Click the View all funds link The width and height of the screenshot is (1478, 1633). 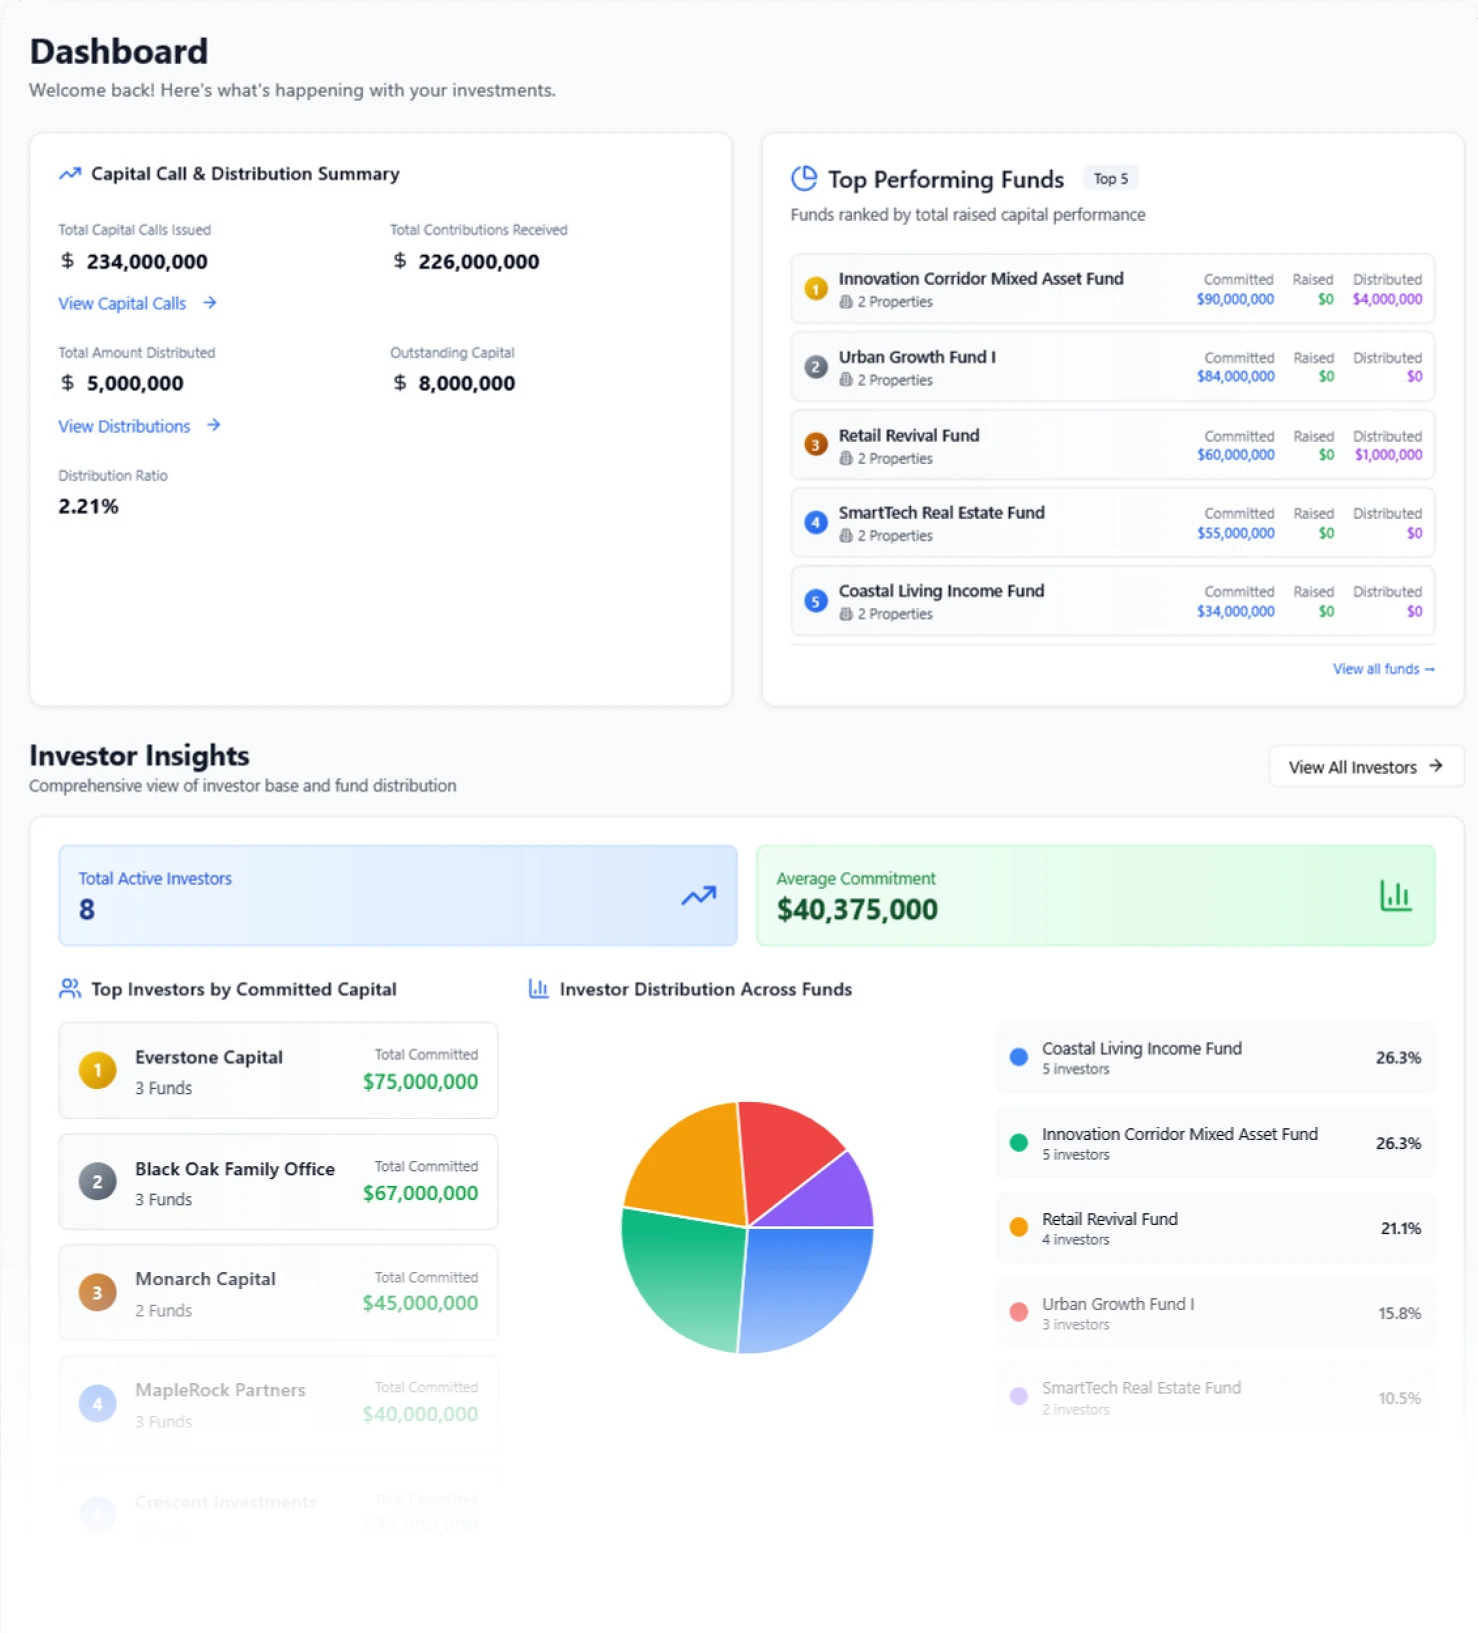[1382, 669]
